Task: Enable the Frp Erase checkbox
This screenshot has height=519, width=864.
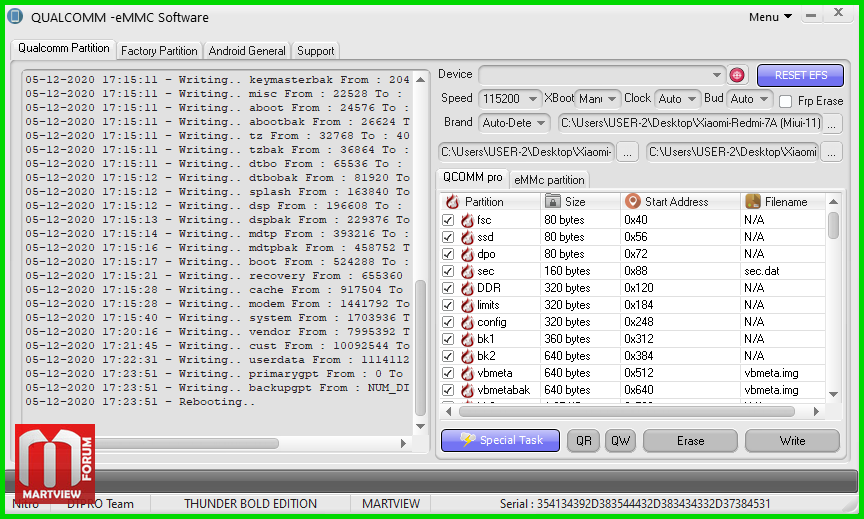Action: (786, 101)
